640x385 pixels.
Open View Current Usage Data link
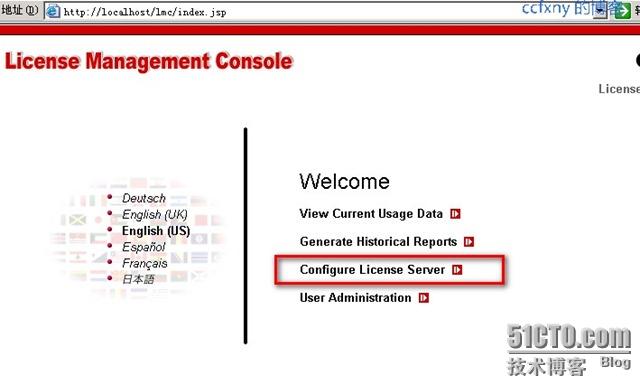pyautogui.click(x=371, y=214)
